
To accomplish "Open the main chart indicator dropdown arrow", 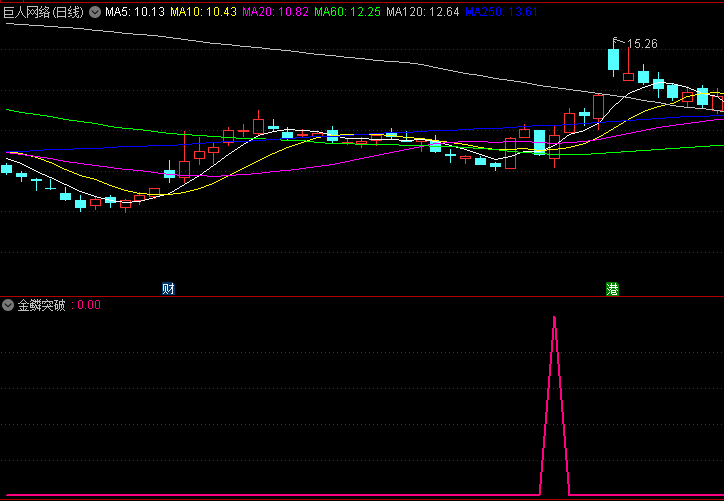I will point(95,12).
